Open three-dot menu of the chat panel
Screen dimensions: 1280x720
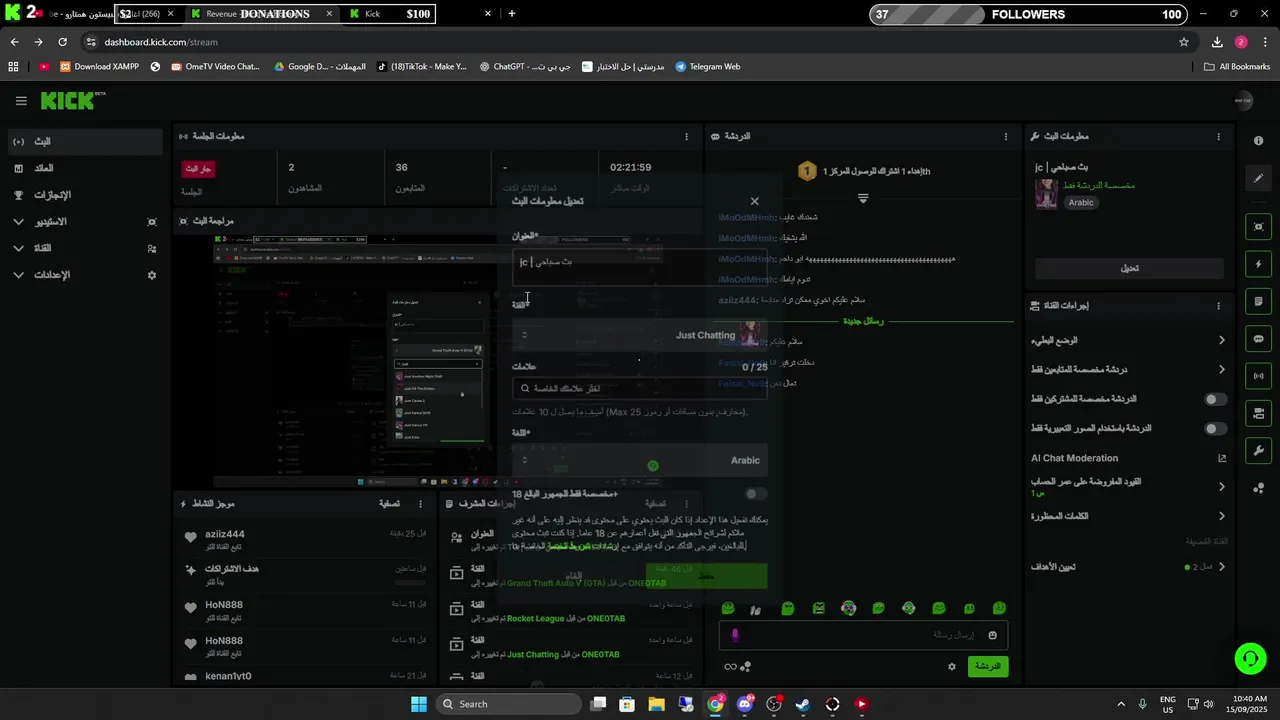pos(1006,136)
